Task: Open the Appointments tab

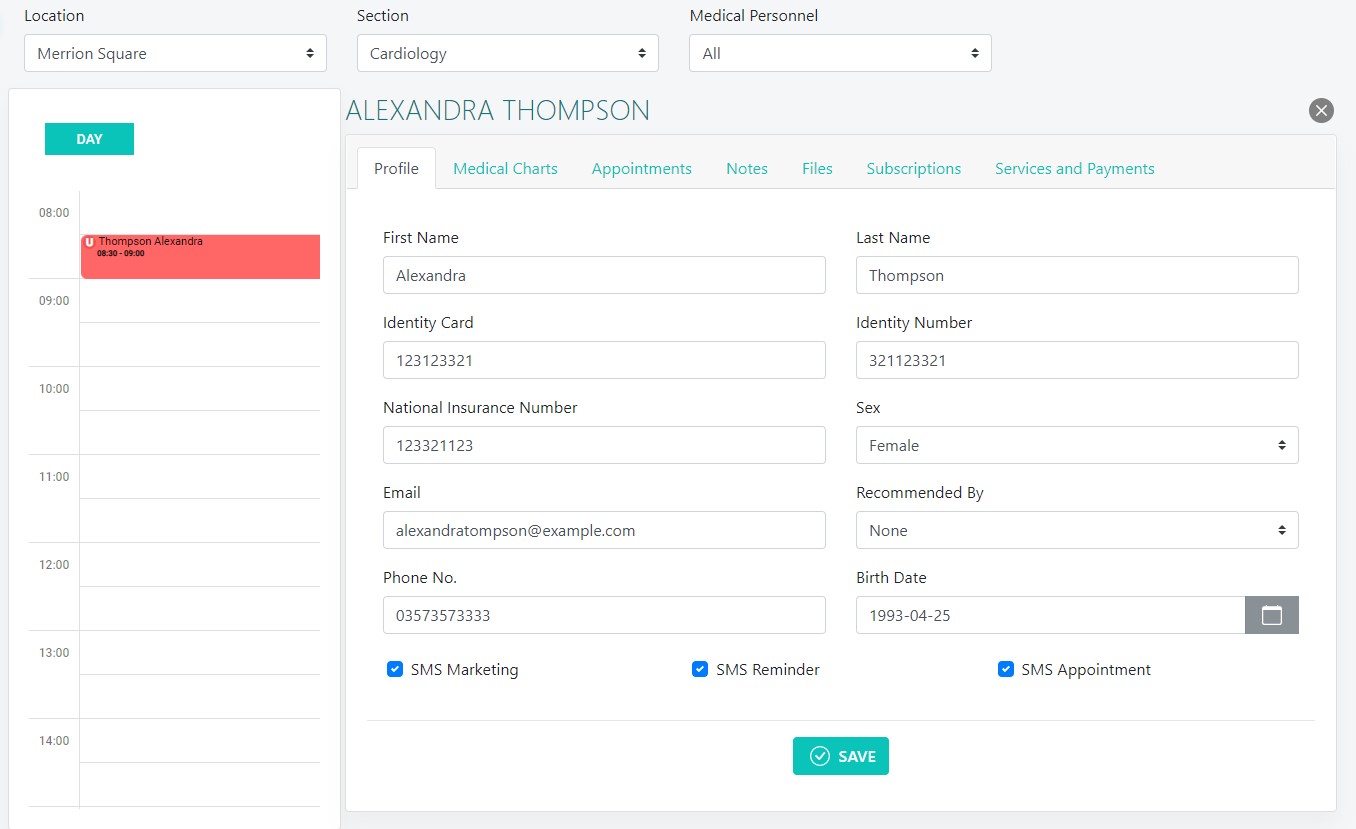Action: [x=641, y=169]
